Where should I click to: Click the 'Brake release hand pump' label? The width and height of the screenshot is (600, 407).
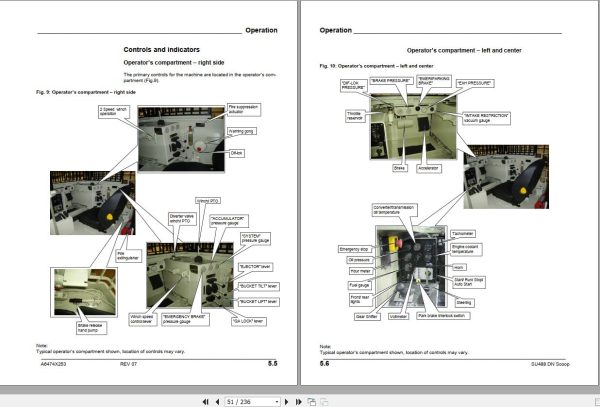pyautogui.click(x=91, y=328)
